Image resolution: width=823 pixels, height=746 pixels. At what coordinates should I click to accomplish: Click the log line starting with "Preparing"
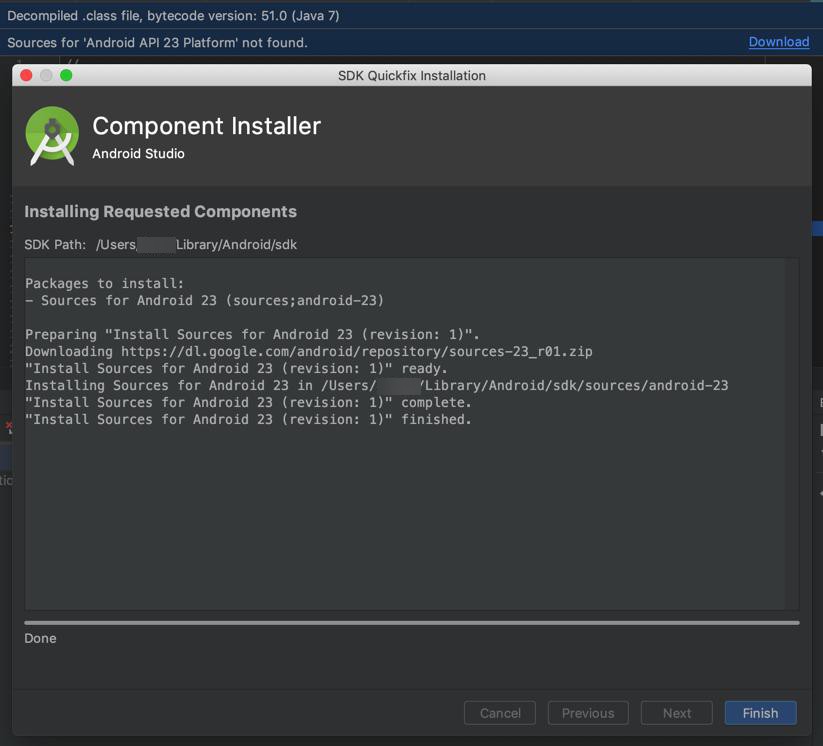252,334
